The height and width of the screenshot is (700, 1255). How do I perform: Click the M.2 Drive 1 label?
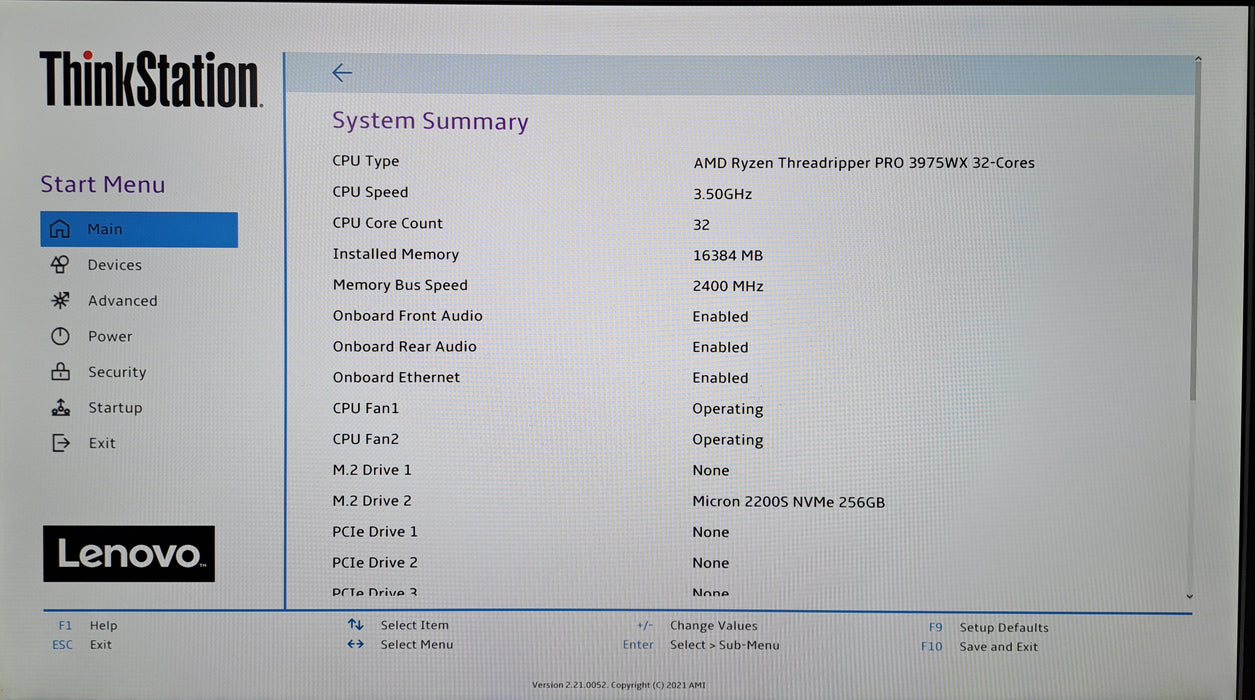pos(372,470)
